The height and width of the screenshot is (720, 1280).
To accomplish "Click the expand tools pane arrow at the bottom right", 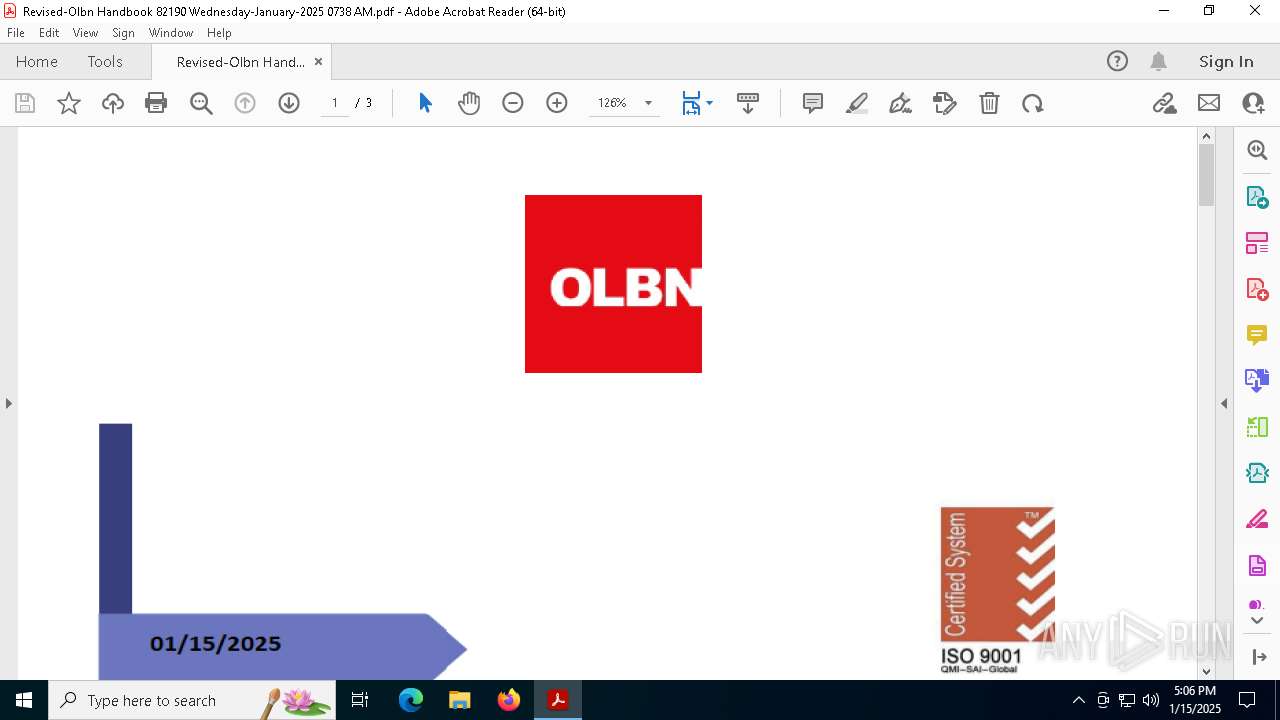I will [1258, 657].
